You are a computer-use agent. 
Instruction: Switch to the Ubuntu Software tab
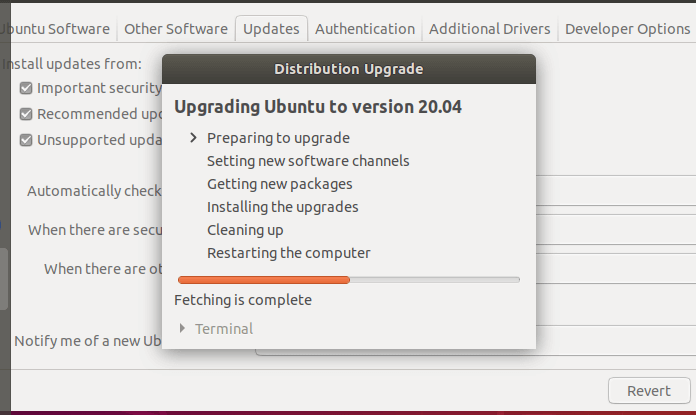click(56, 29)
